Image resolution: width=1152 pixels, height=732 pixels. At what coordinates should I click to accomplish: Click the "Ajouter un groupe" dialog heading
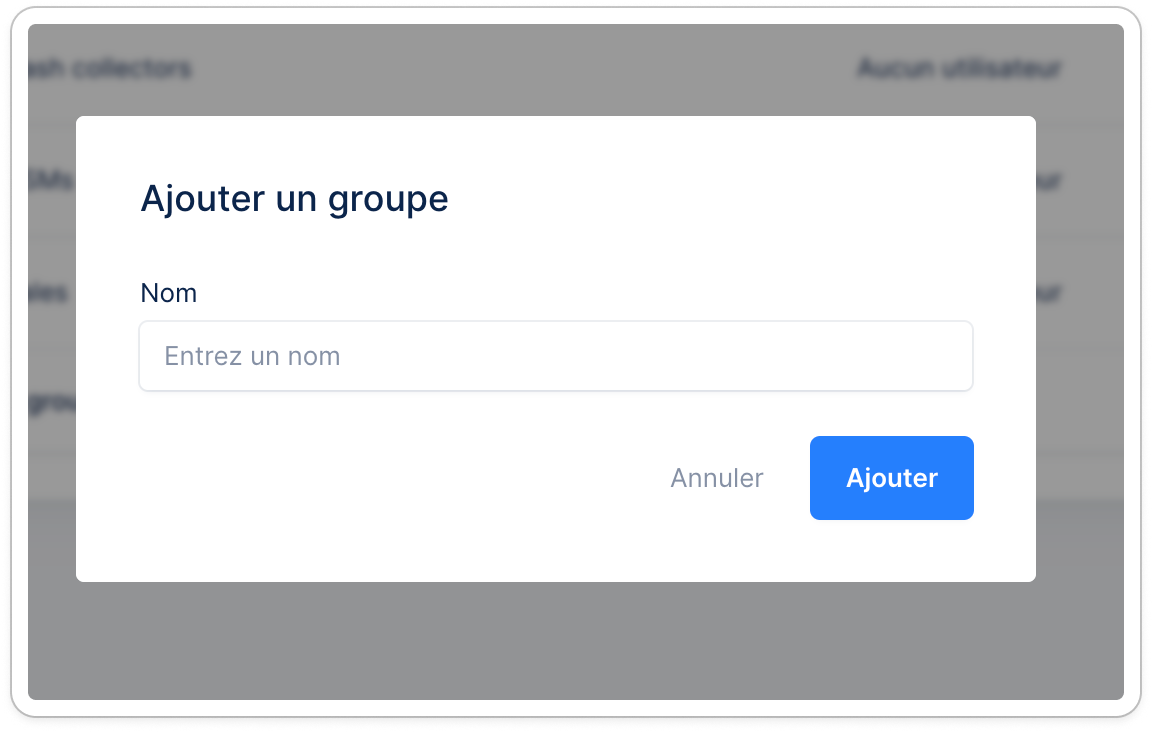(294, 198)
